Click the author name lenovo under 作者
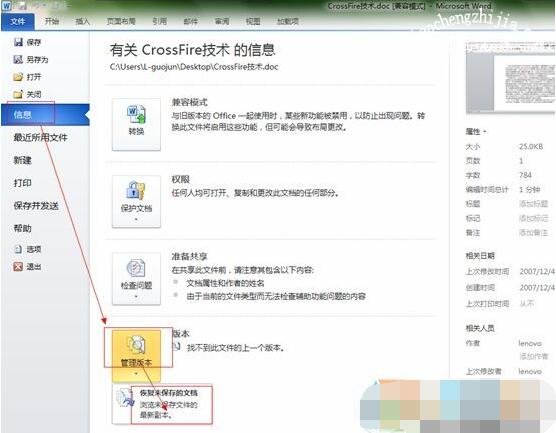The width and height of the screenshot is (556, 433). point(530,343)
